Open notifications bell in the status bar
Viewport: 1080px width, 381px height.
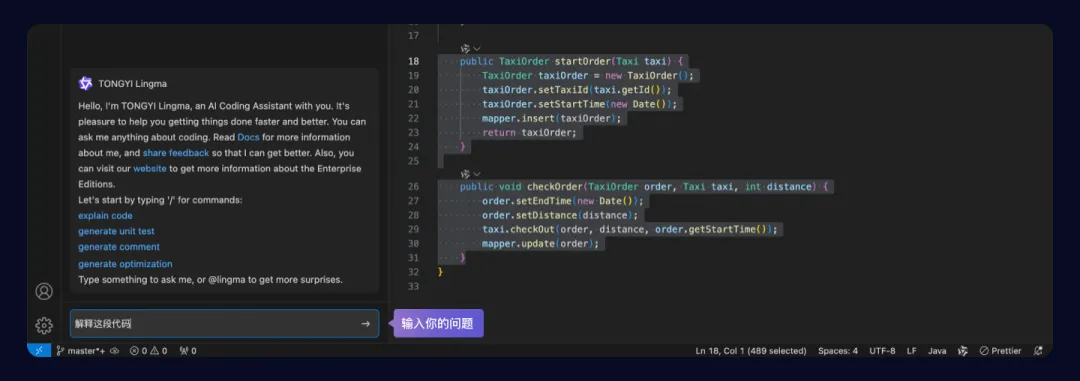(x=1038, y=351)
